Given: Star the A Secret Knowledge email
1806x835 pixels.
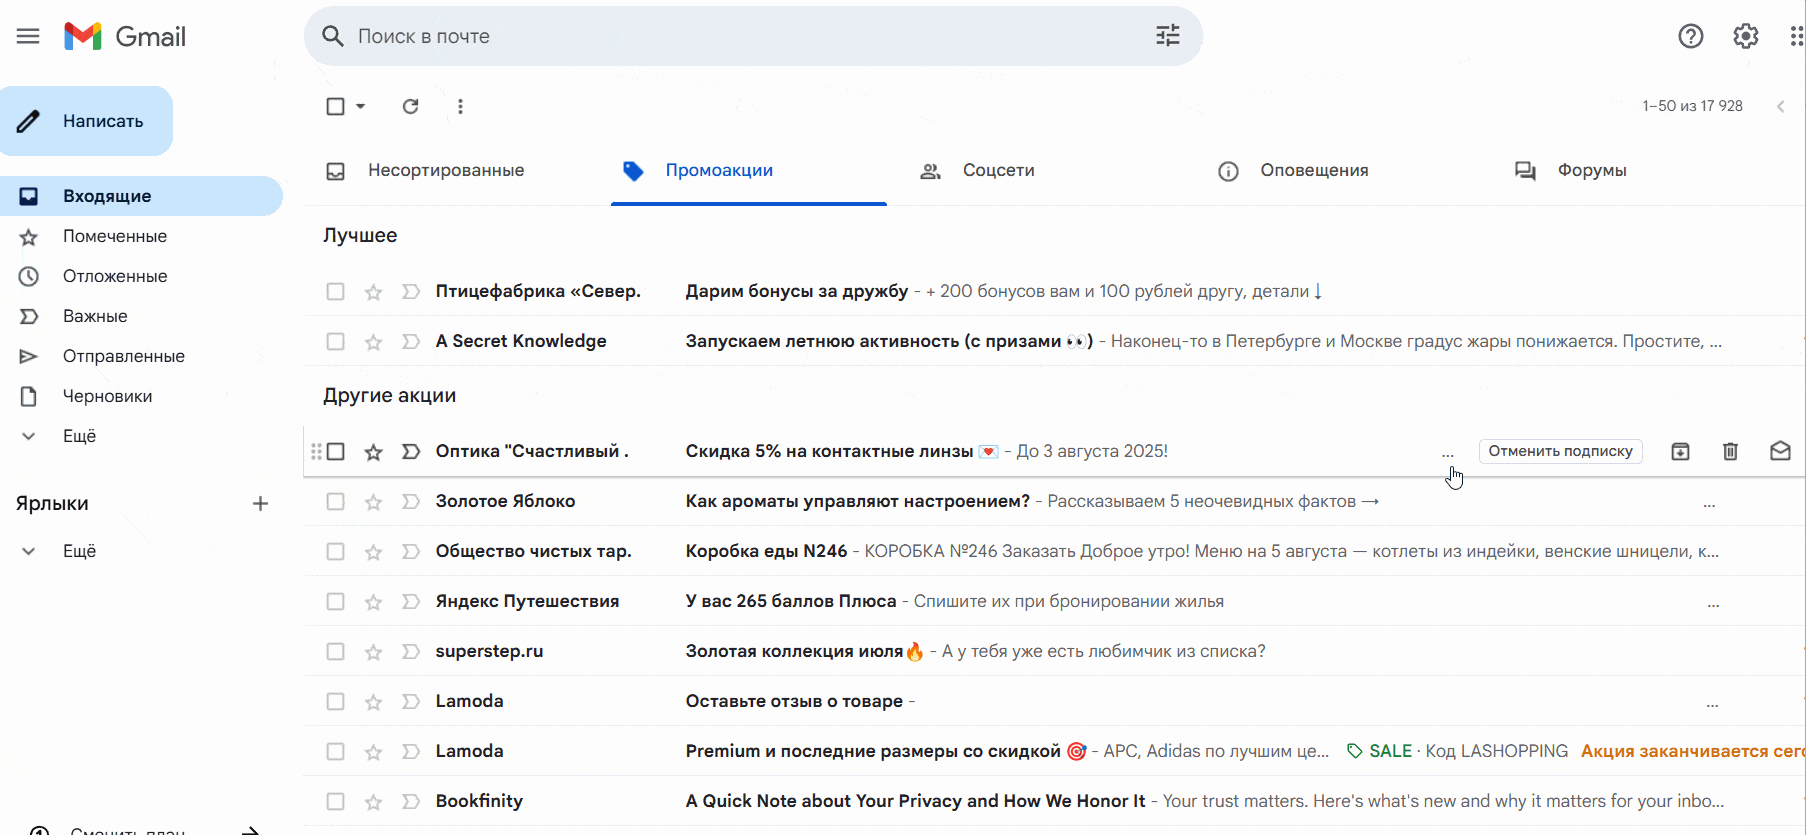Looking at the screenshot, I should tap(373, 342).
